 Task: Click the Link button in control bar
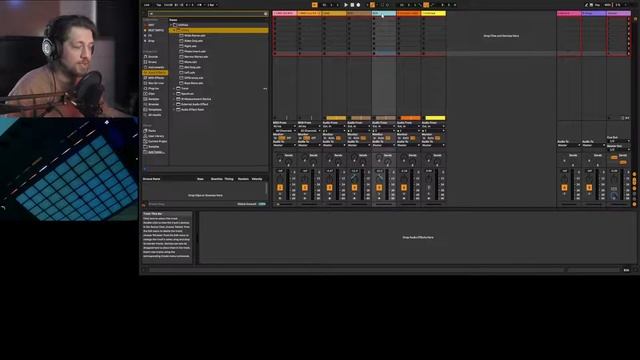point(147,5)
